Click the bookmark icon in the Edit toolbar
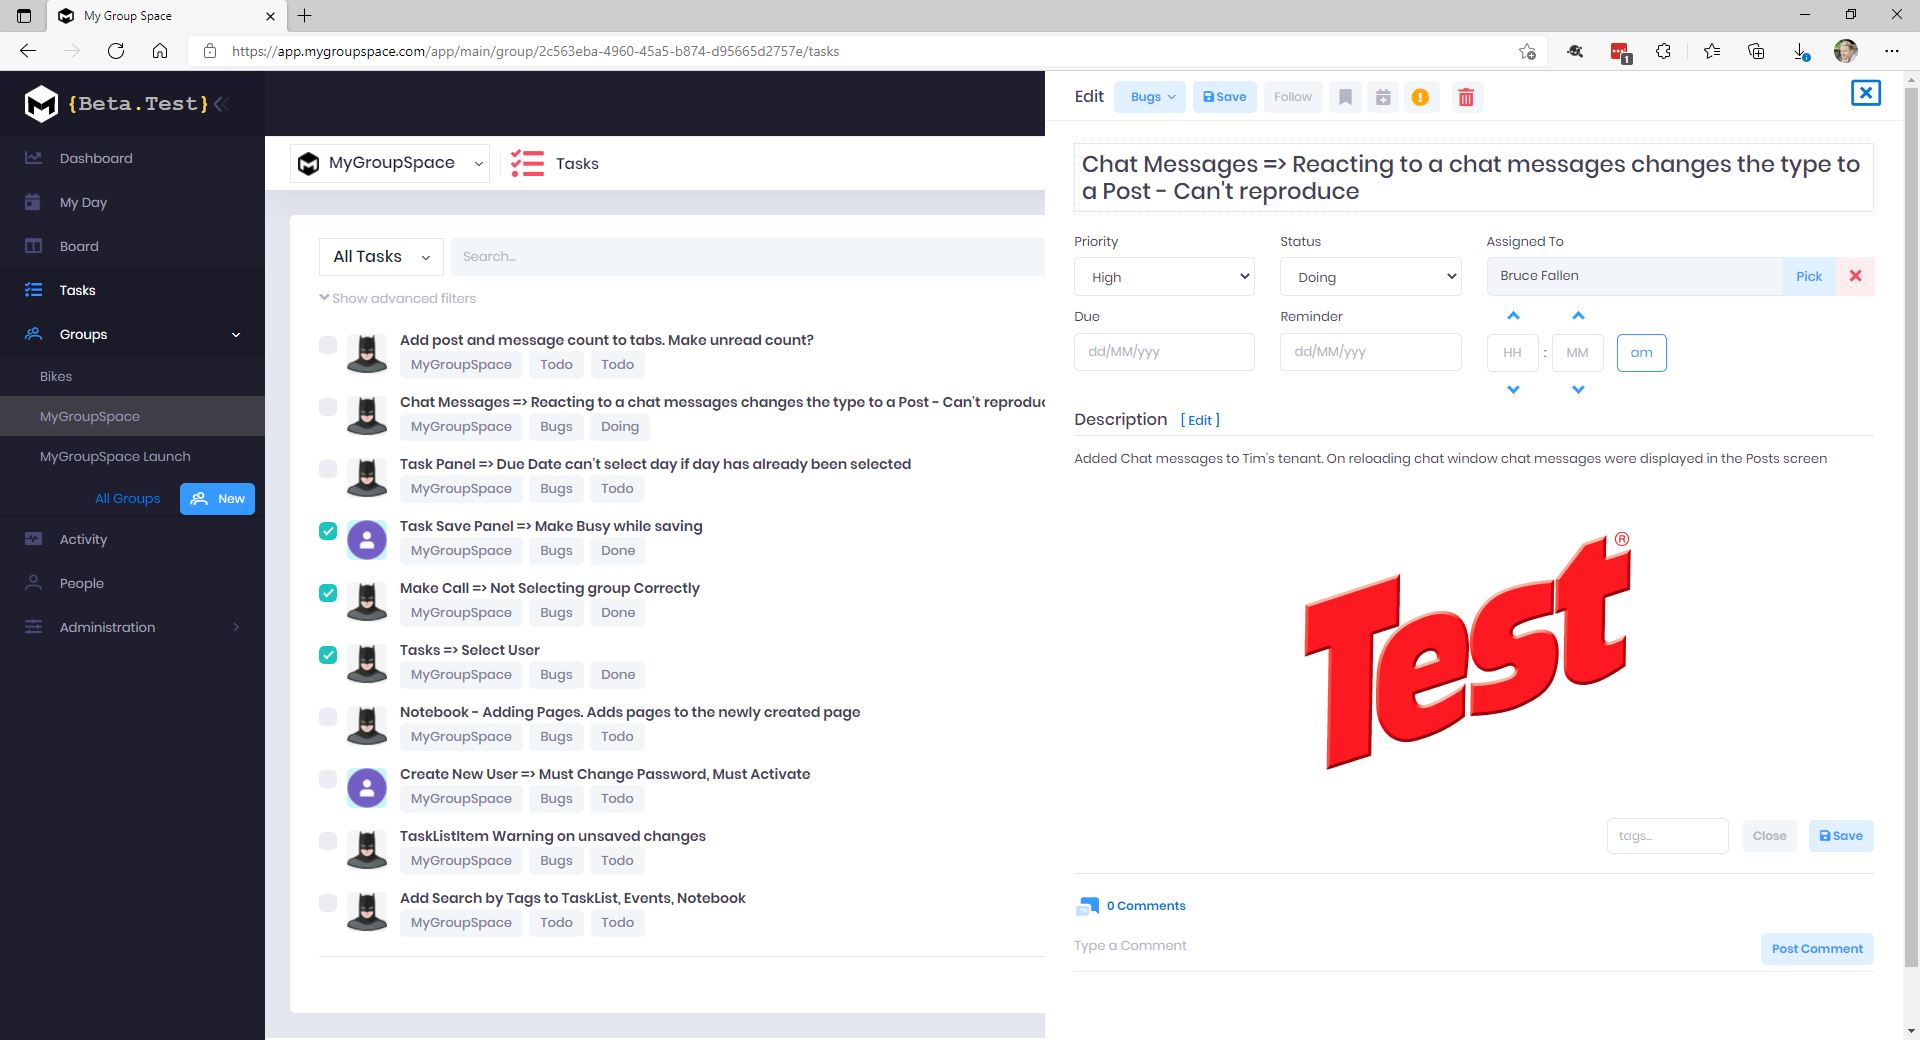 click(x=1345, y=97)
